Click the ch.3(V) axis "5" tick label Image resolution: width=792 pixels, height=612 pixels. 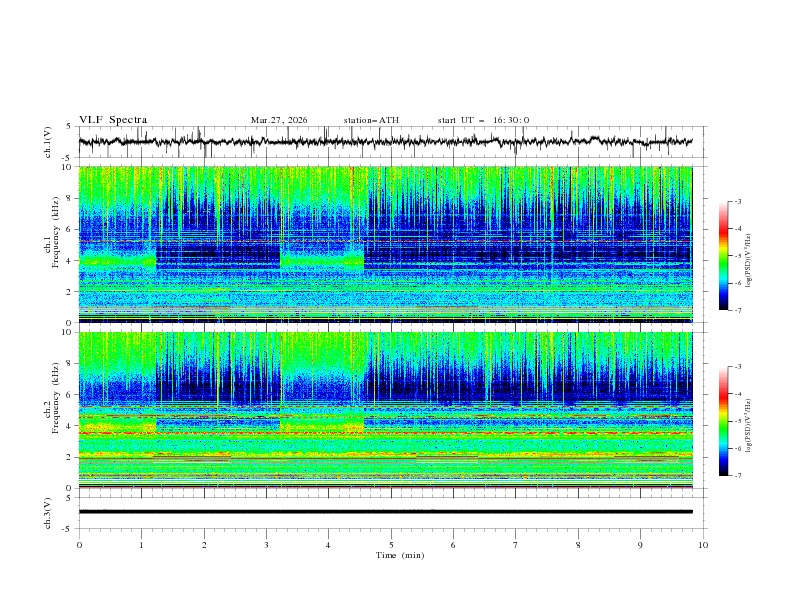(69, 497)
